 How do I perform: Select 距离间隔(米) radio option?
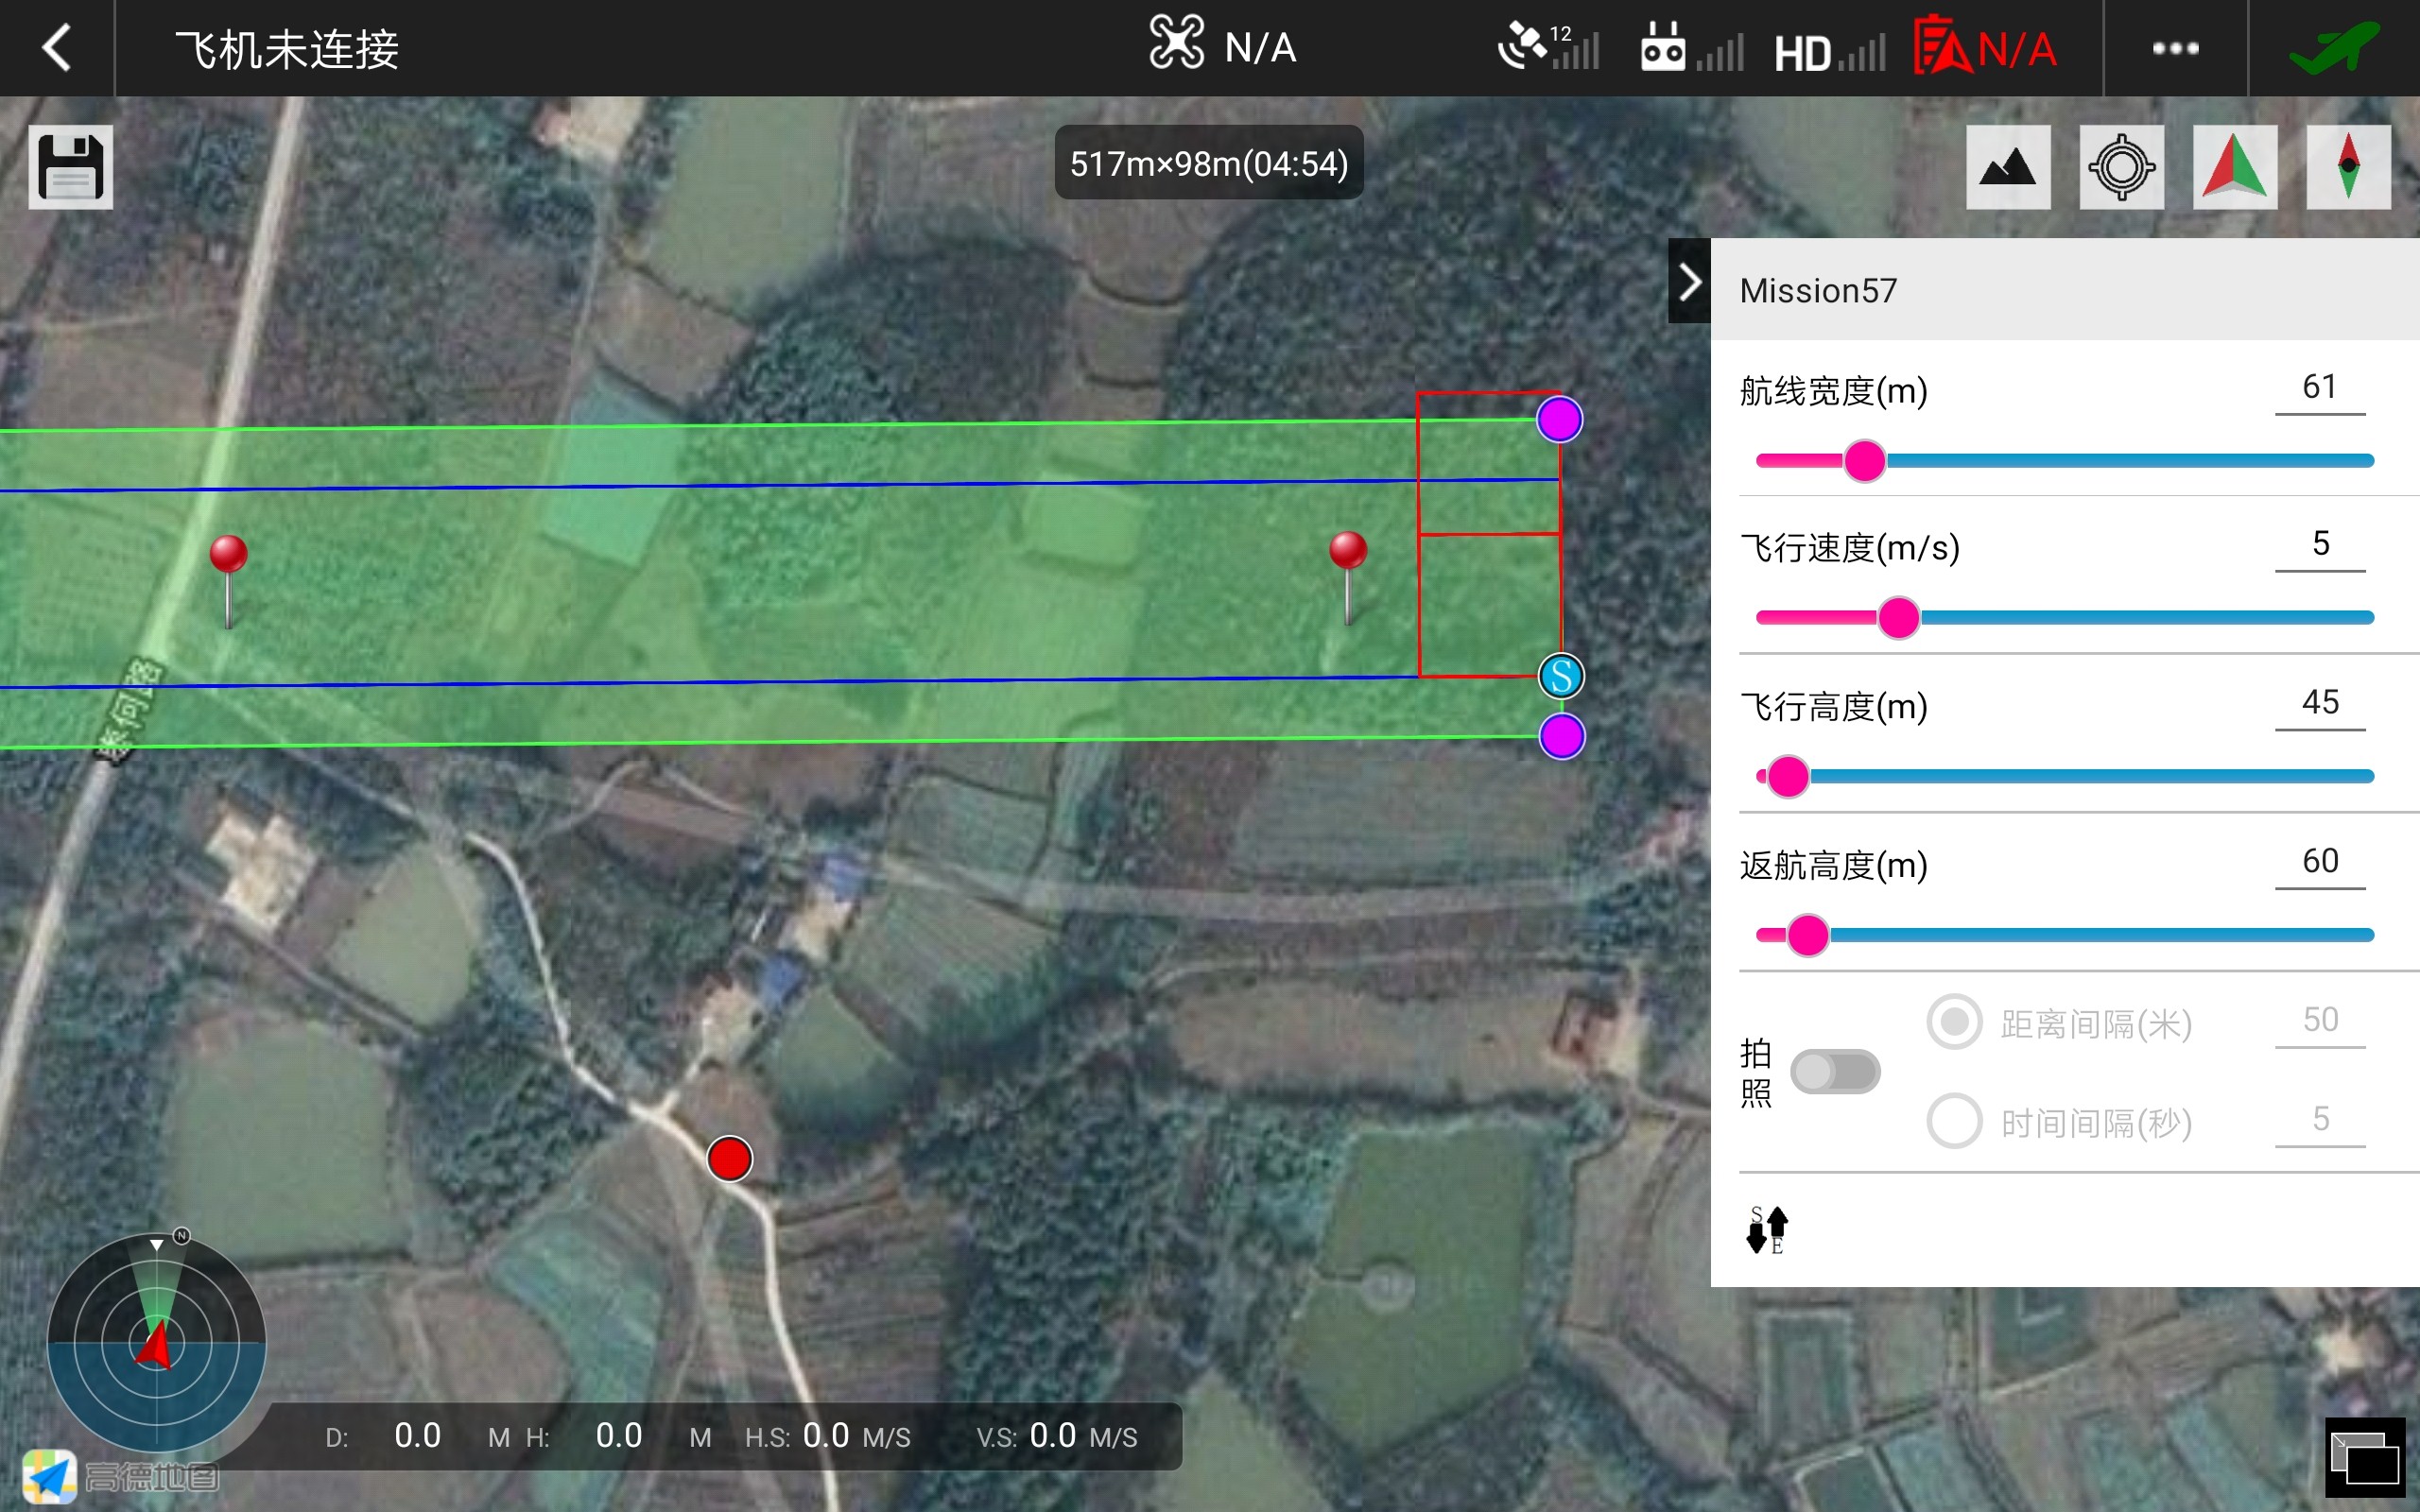tap(1954, 1022)
